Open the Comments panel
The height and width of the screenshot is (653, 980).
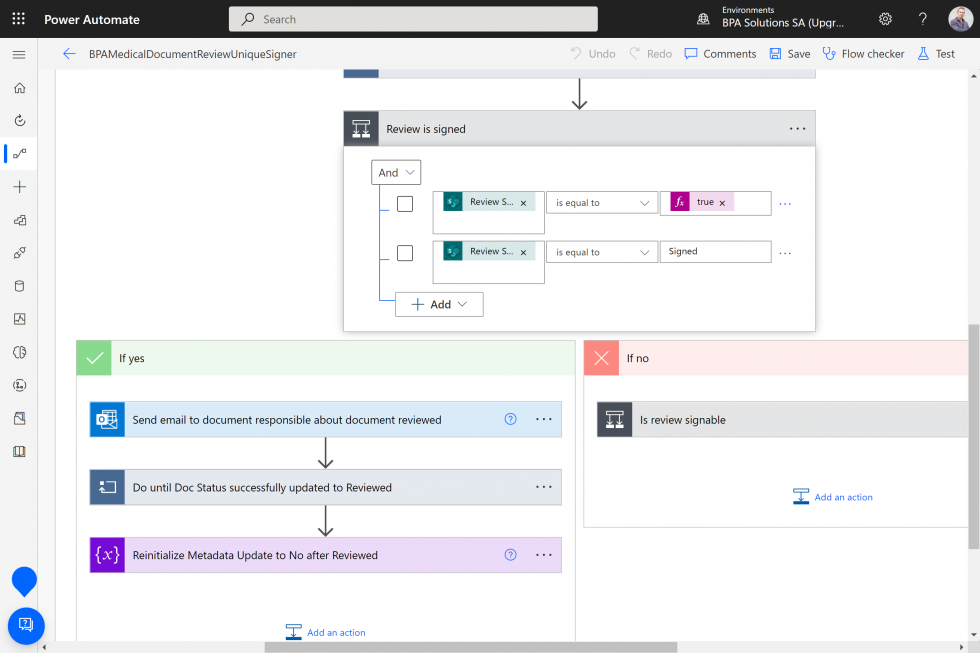[x=719, y=53]
